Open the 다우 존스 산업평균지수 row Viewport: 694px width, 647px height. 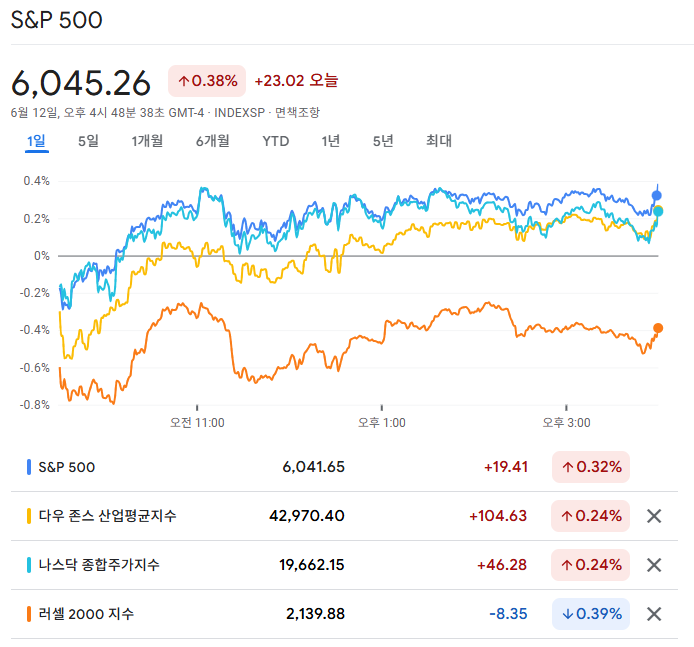coord(344,516)
